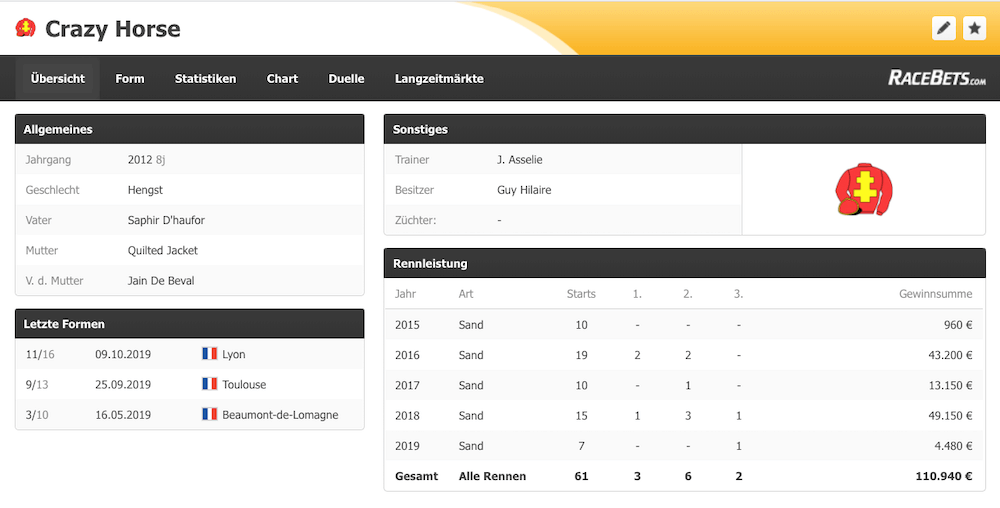Click owner name Guy Hilaire
Screen dimensions: 1000x508
tap(524, 190)
